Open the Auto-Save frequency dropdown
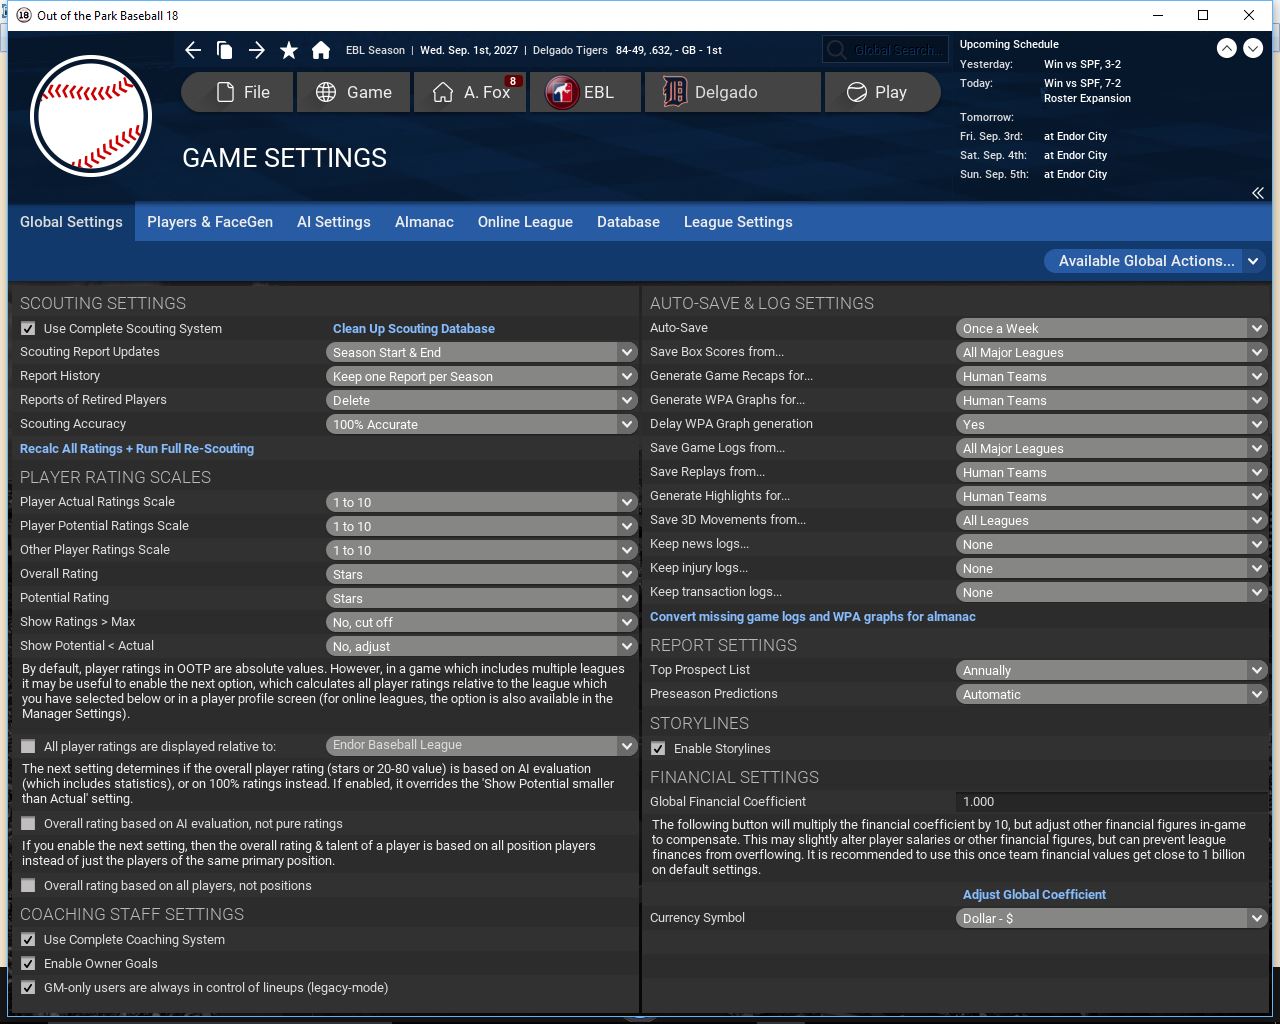1280x1024 pixels. 1110,329
